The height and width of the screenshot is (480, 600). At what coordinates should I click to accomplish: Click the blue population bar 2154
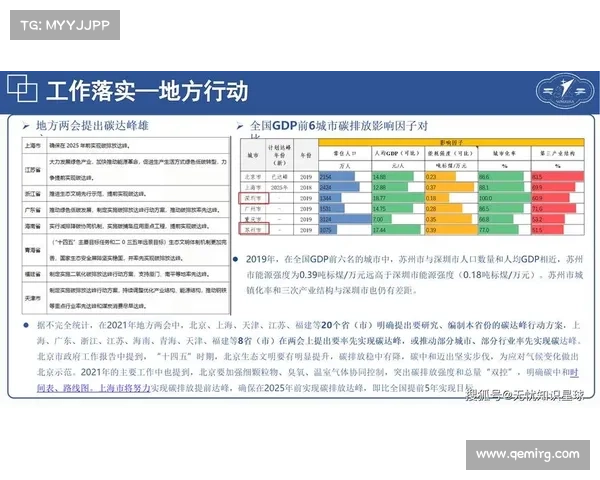click(337, 177)
